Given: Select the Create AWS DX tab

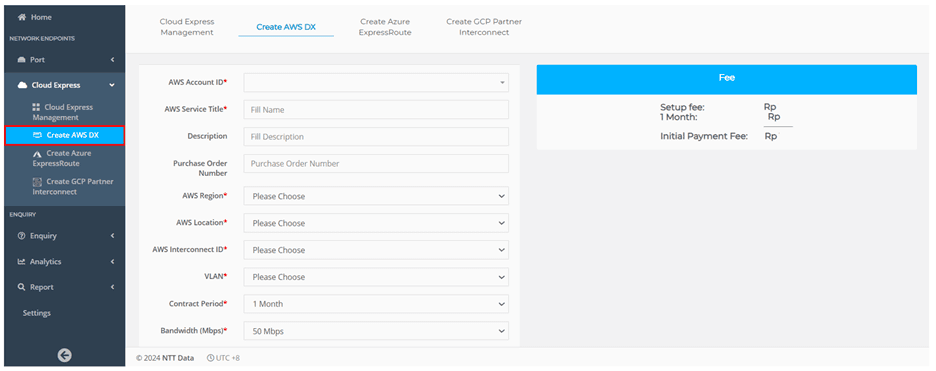Looking at the screenshot, I should [x=286, y=27].
